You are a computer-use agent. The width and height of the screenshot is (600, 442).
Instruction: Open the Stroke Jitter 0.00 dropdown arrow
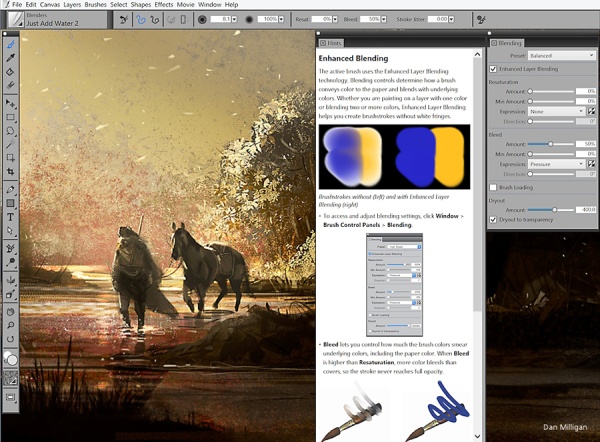452,19
